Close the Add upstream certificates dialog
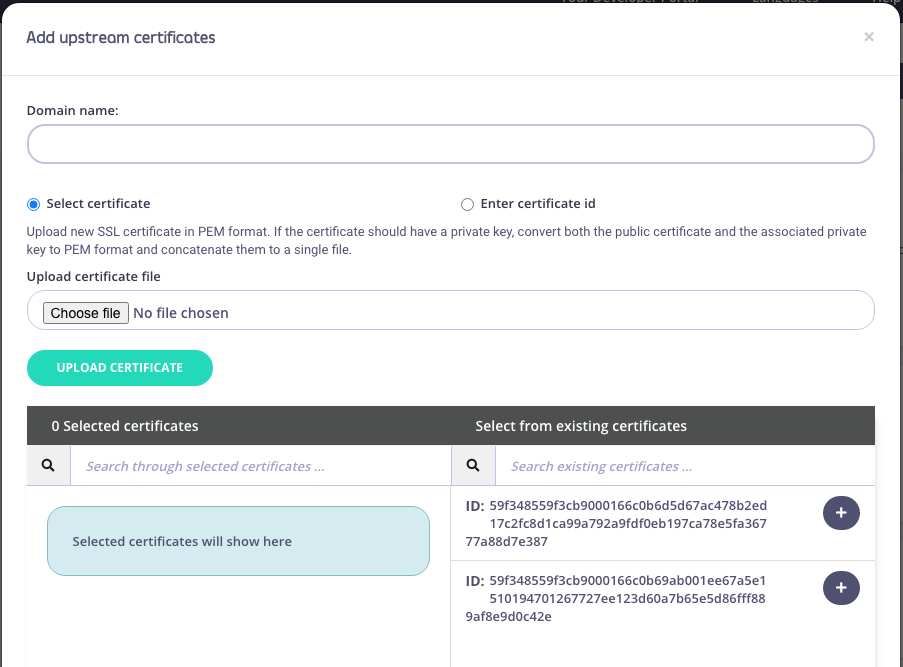The height and width of the screenshot is (667, 903). pos(868,37)
